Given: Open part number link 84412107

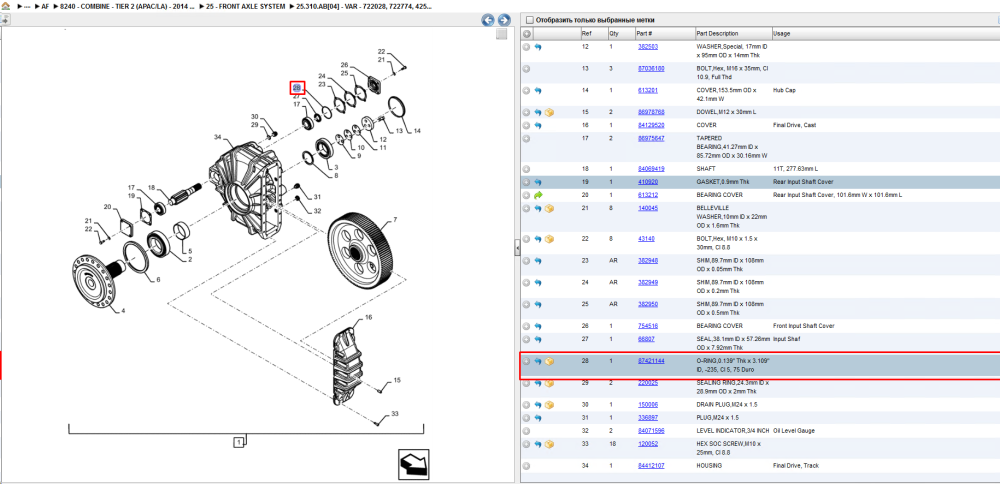Looking at the screenshot, I should tap(652, 466).
